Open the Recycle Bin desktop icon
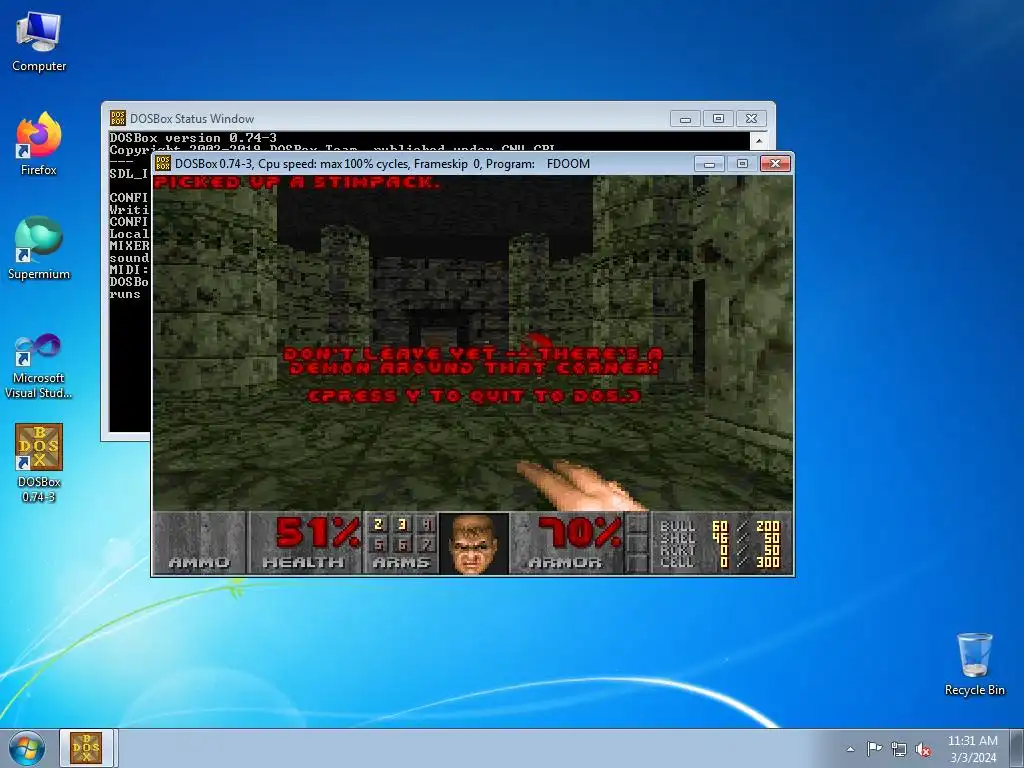Image resolution: width=1024 pixels, height=768 pixels. tap(974, 664)
